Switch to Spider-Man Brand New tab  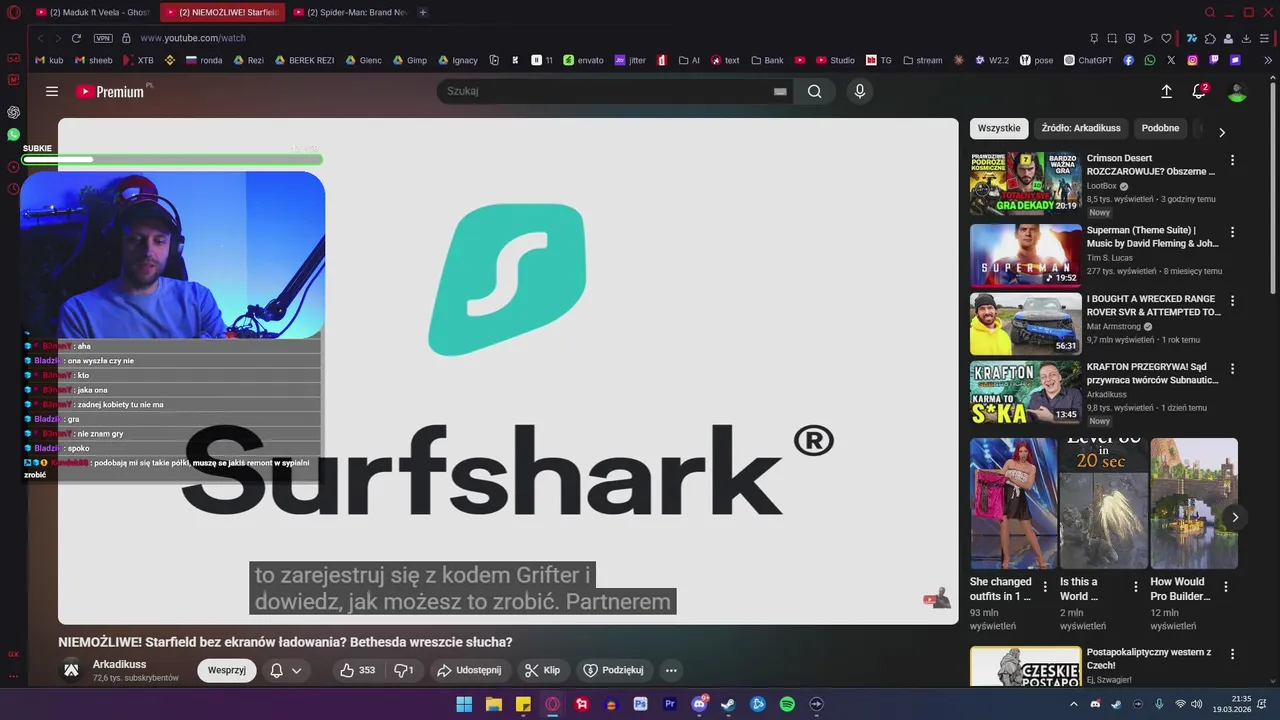[349, 12]
